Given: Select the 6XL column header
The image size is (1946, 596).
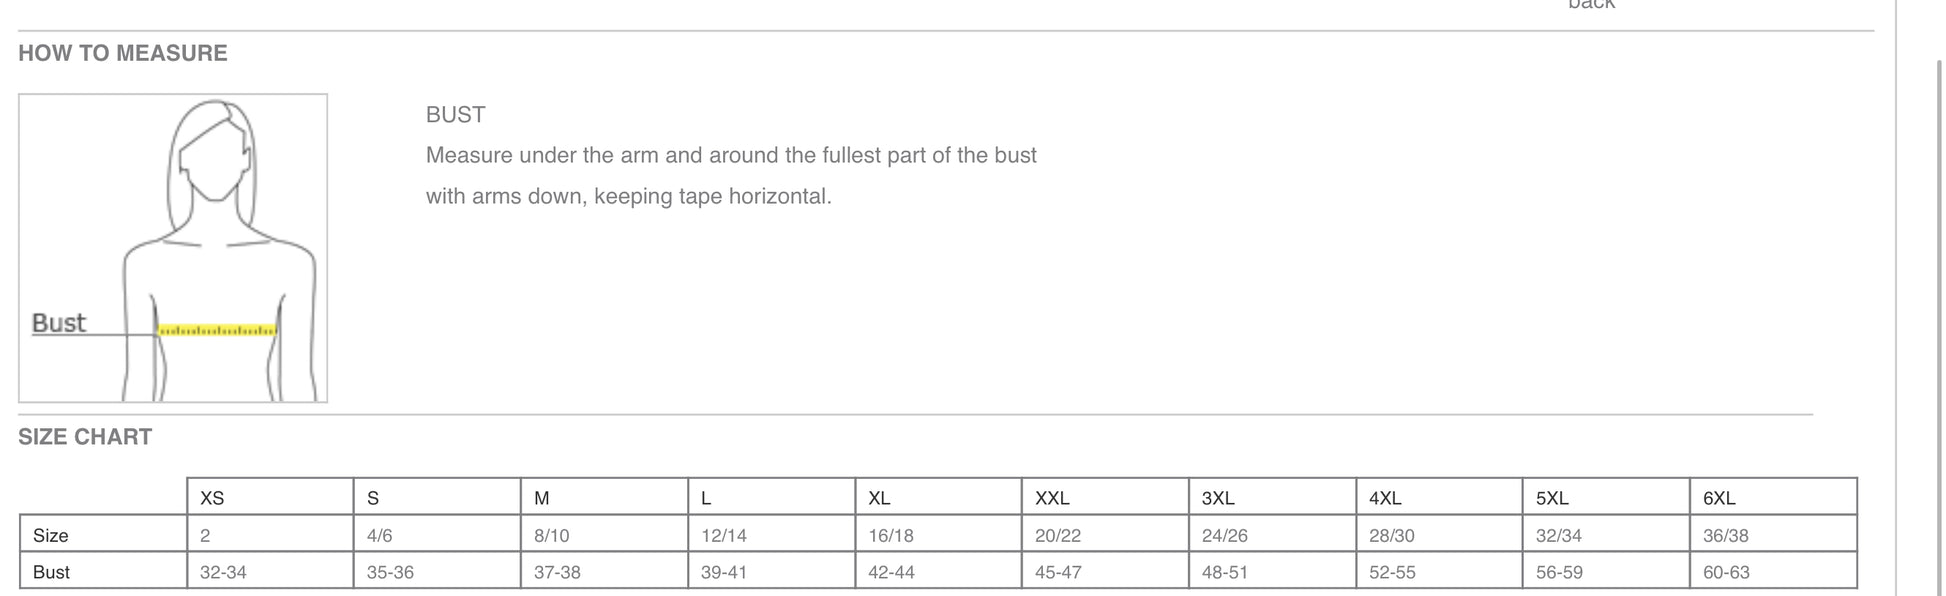Looking at the screenshot, I should (x=1719, y=498).
